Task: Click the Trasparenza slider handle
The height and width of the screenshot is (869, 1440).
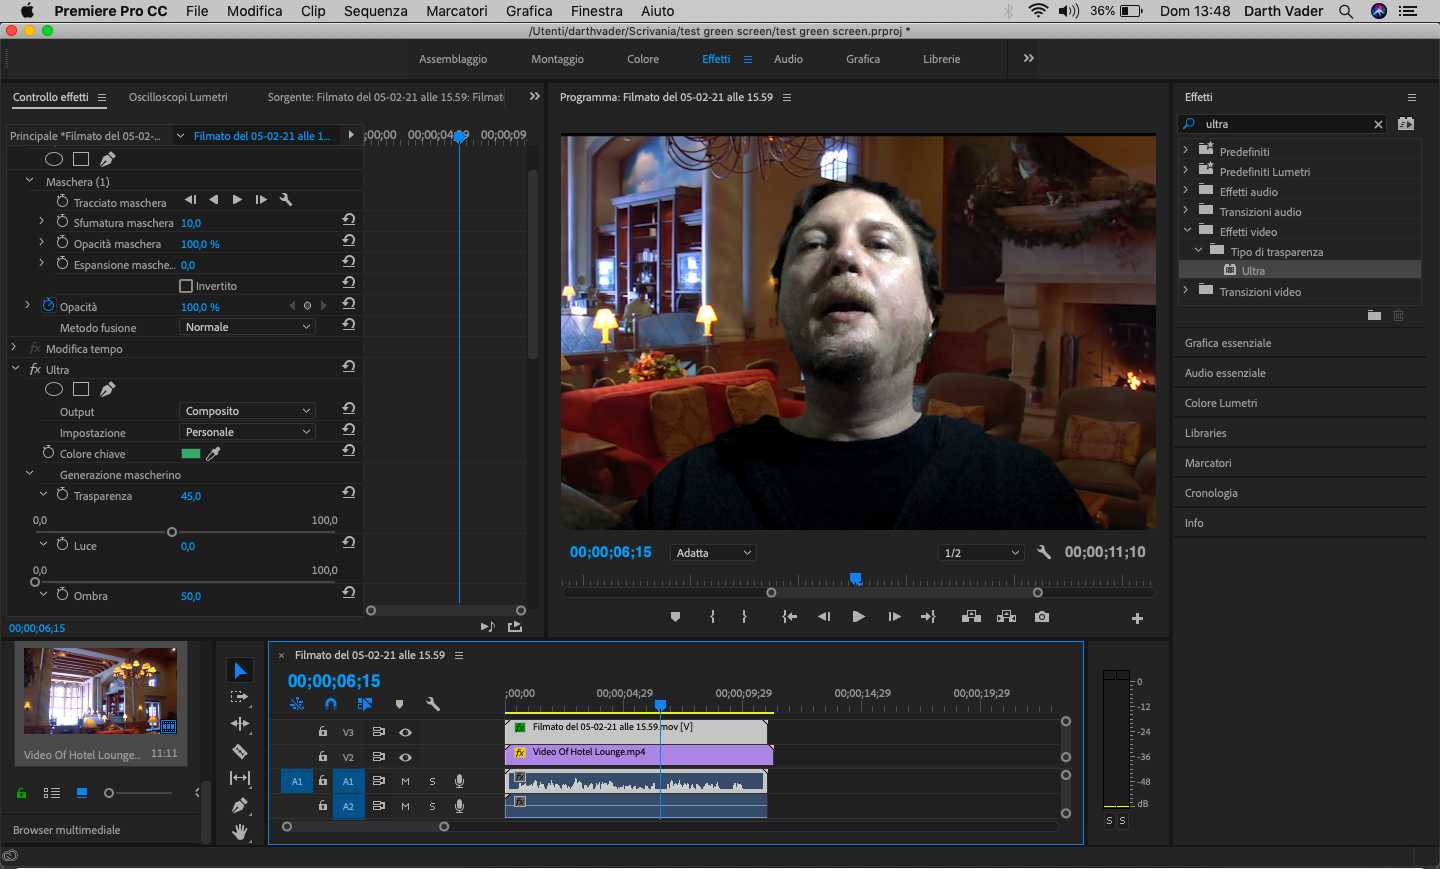Action: (x=172, y=532)
